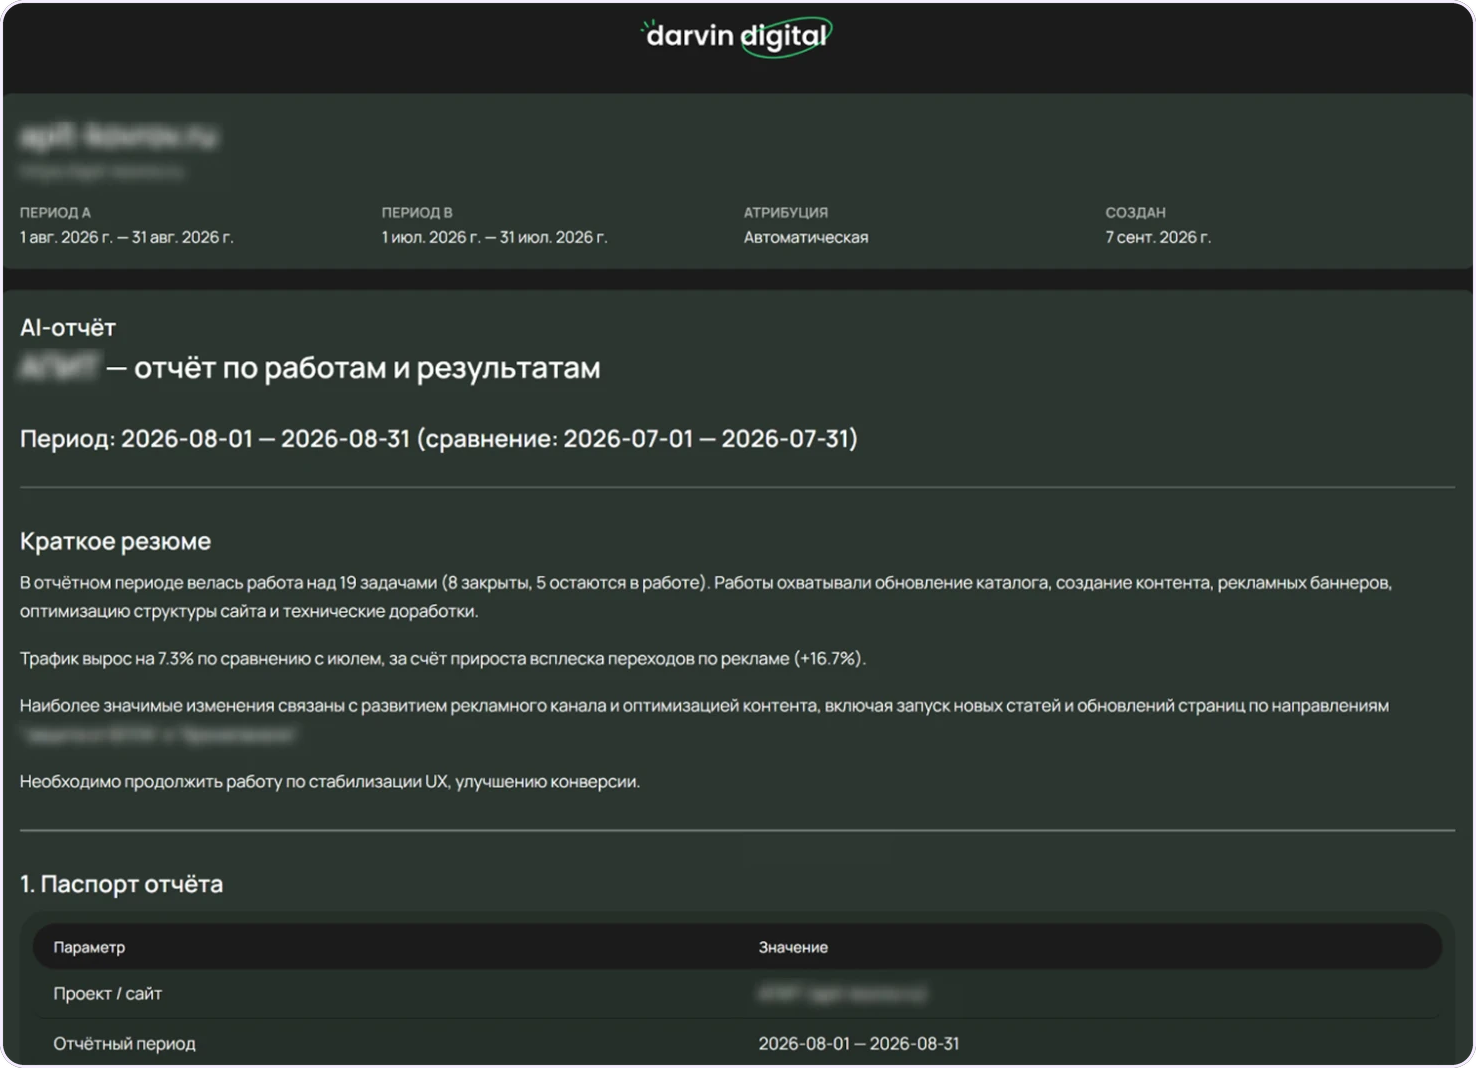This screenshot has width=1476, height=1068.
Task: Click the 'AI-отчёт' heading
Action: point(68,327)
